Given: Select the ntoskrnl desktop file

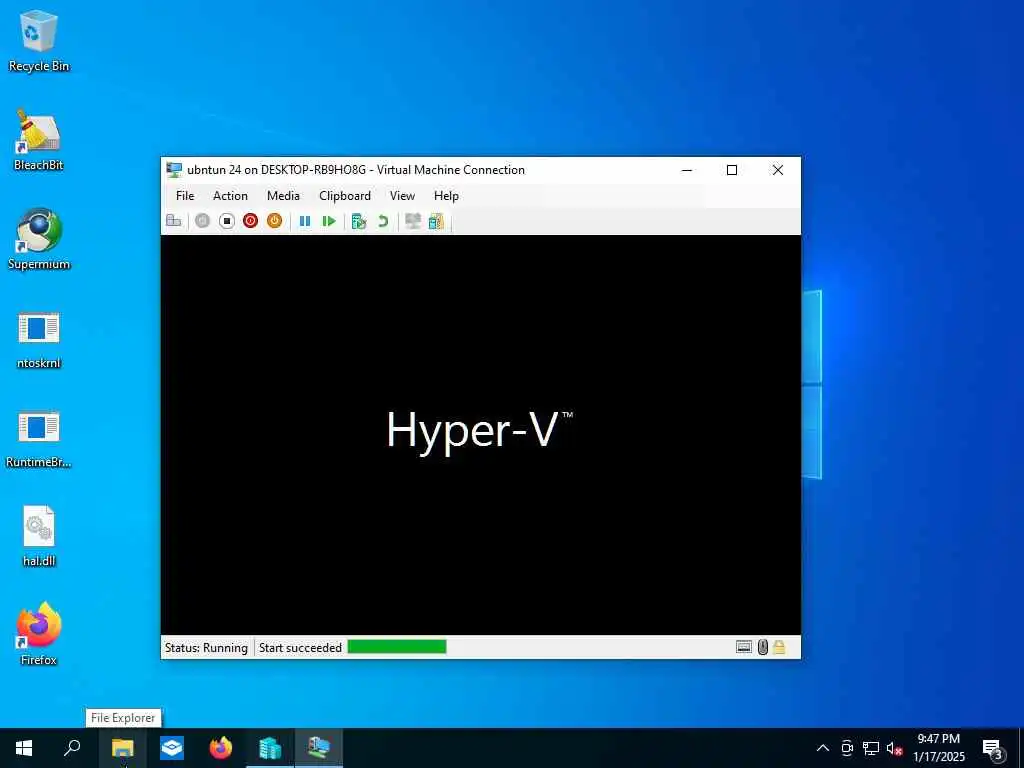Looking at the screenshot, I should [x=39, y=340].
